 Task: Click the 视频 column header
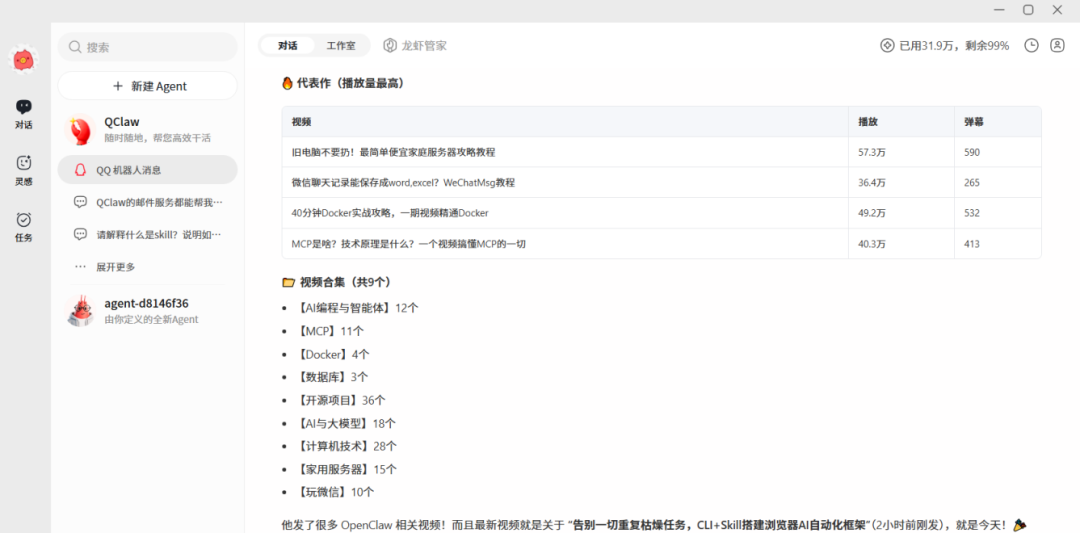tap(301, 122)
